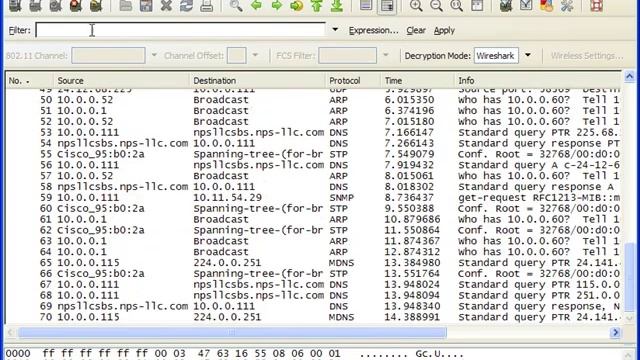Open the list of capture interfaces
Image resolution: width=640 pixels, height=360 pixels.
[15, 5]
